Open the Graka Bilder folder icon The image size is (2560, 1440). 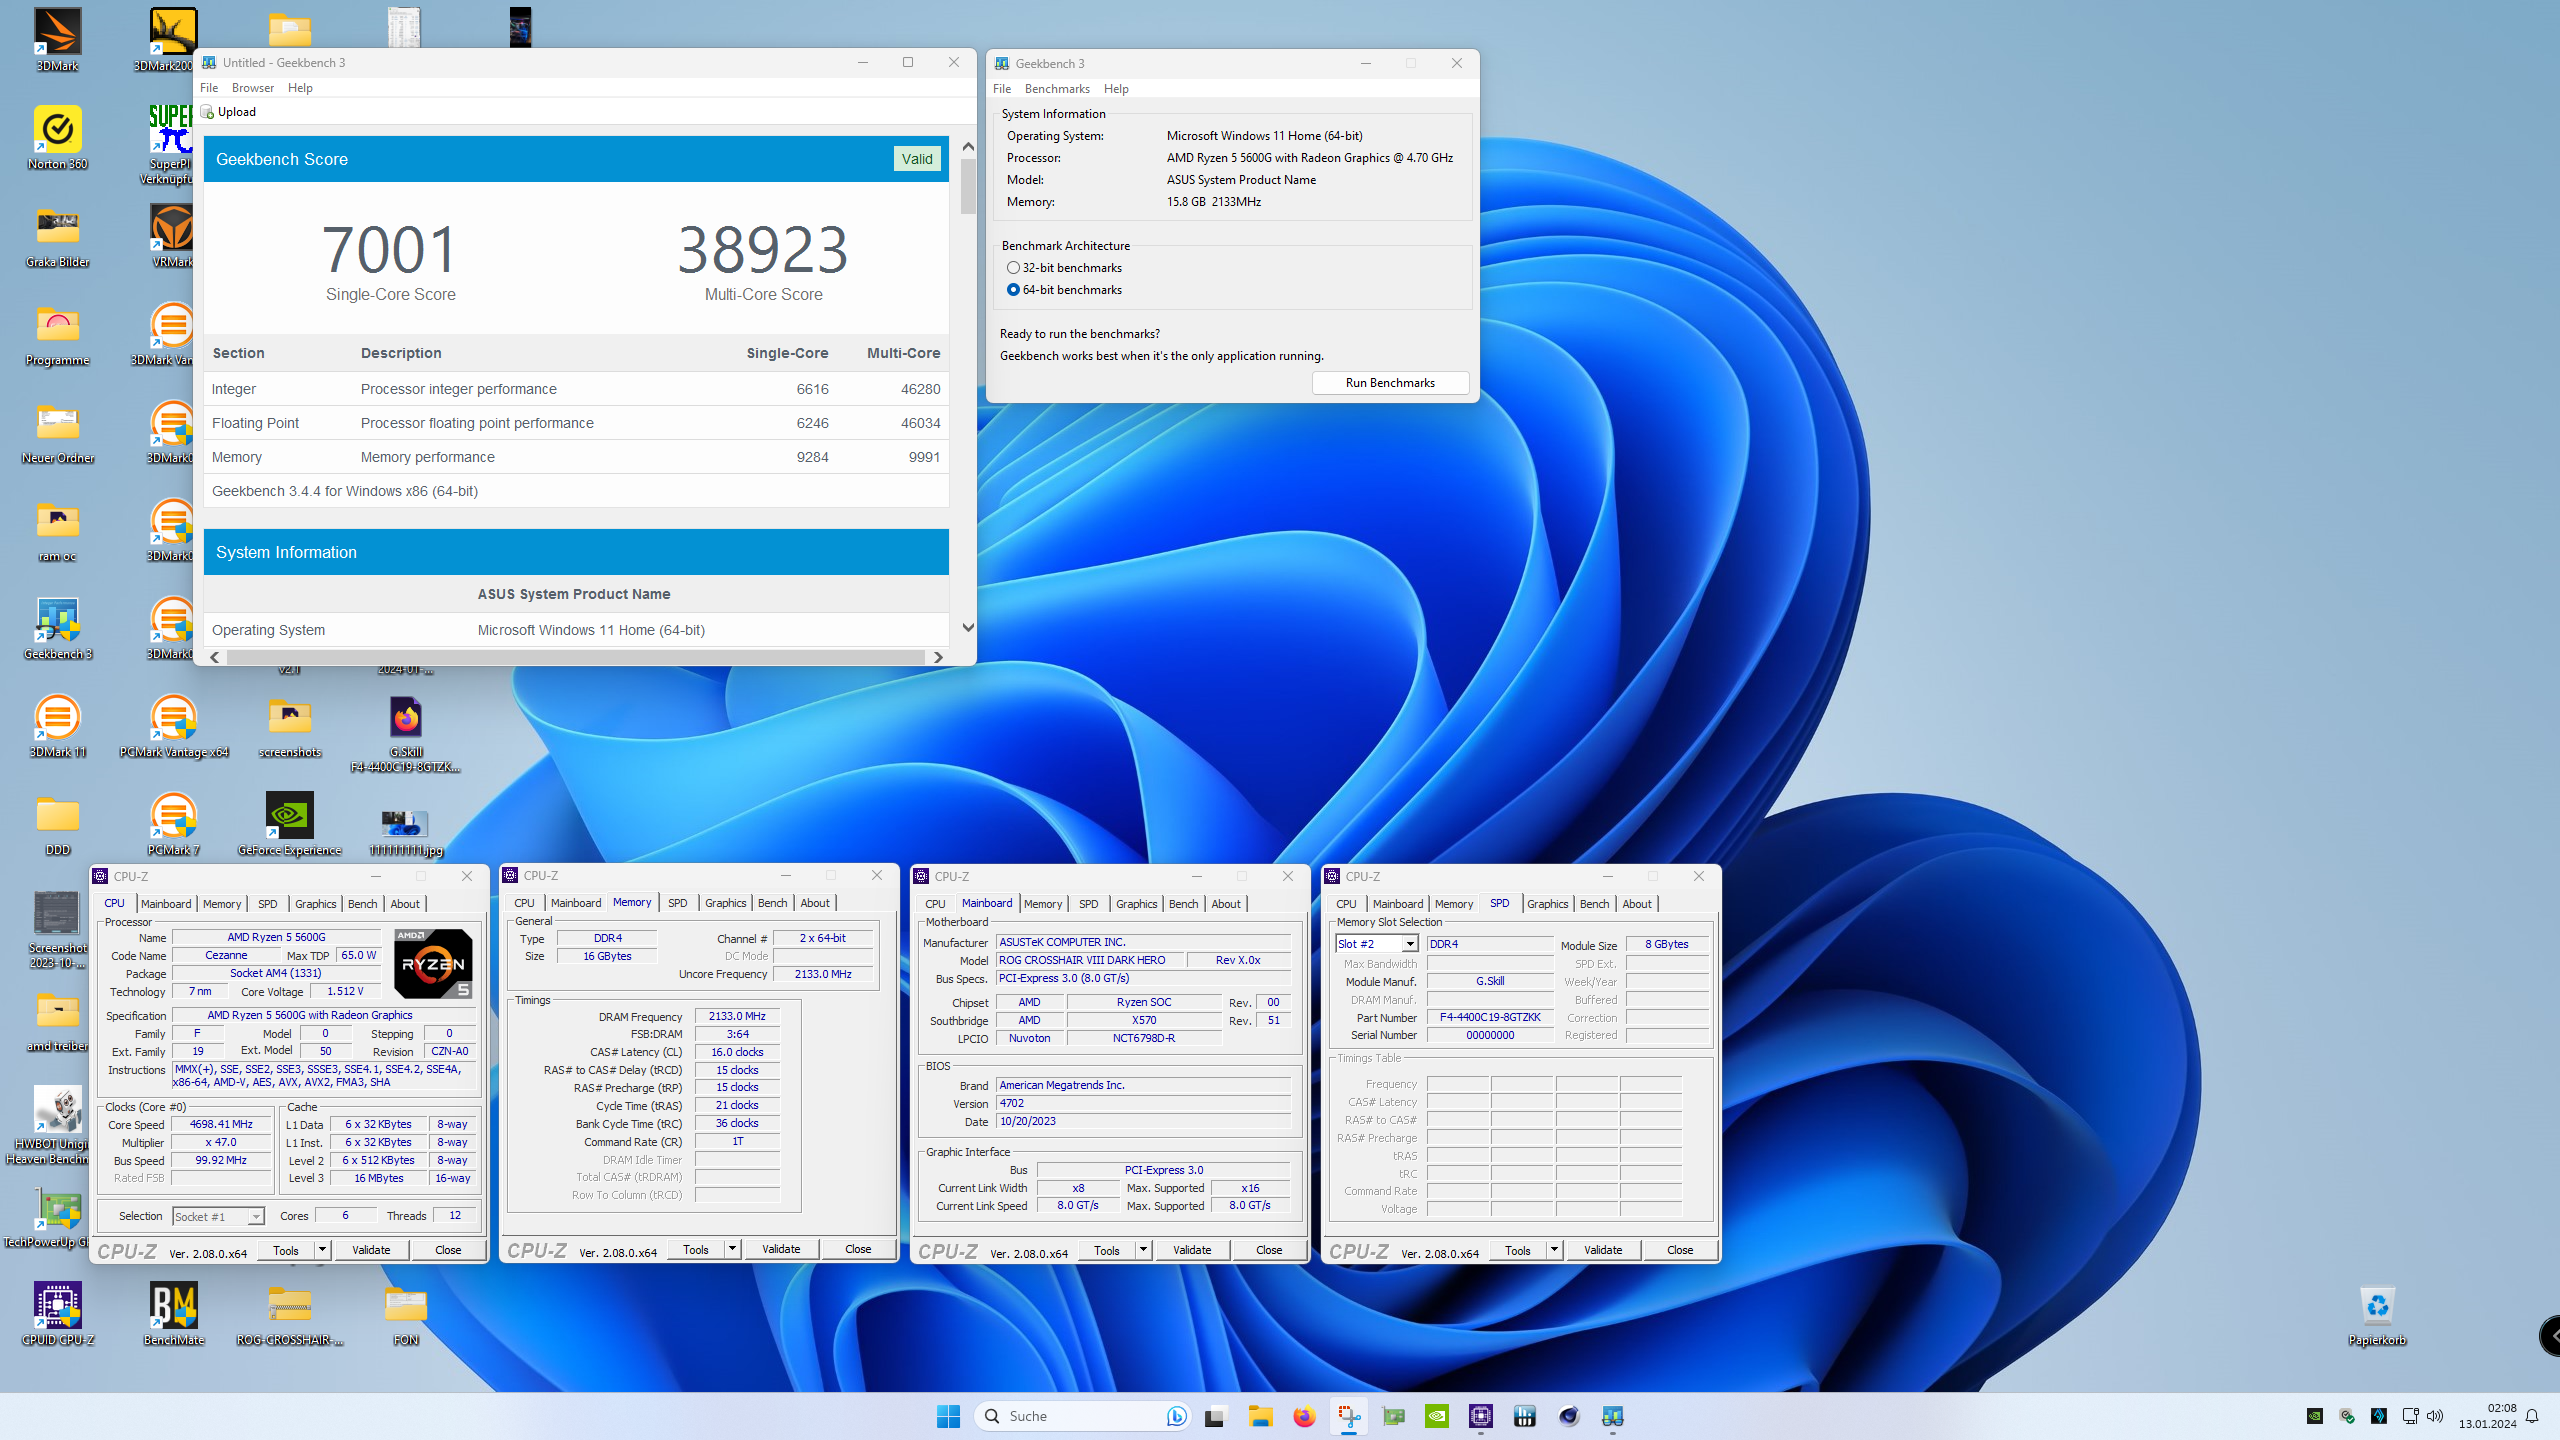point(57,236)
